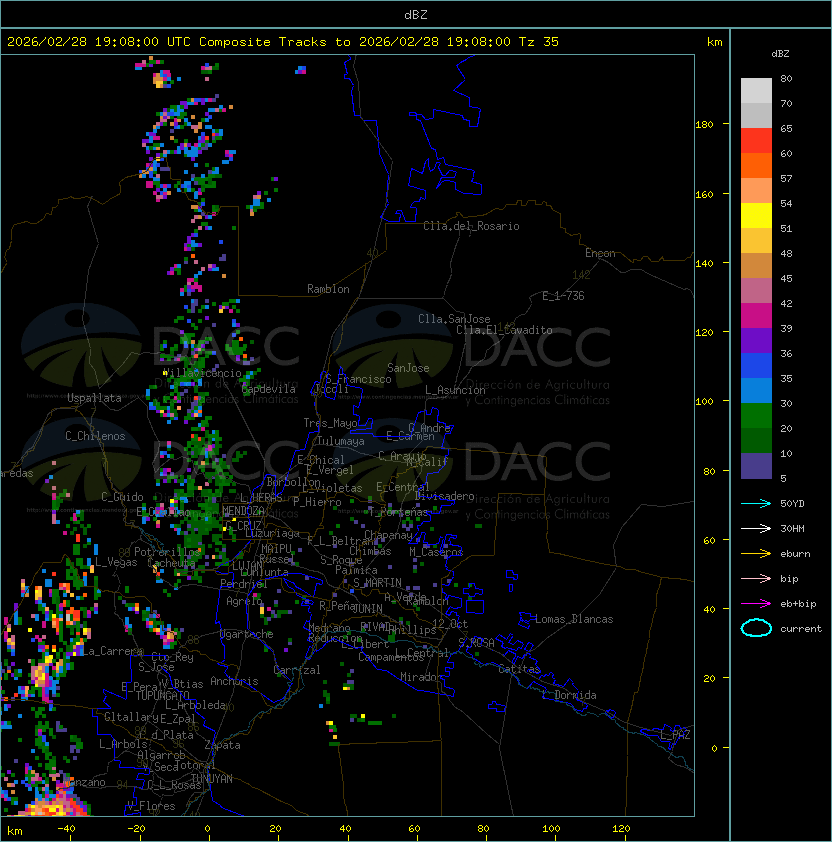
Task: Select the red 60-65 dBZ color band
Action: (756, 141)
